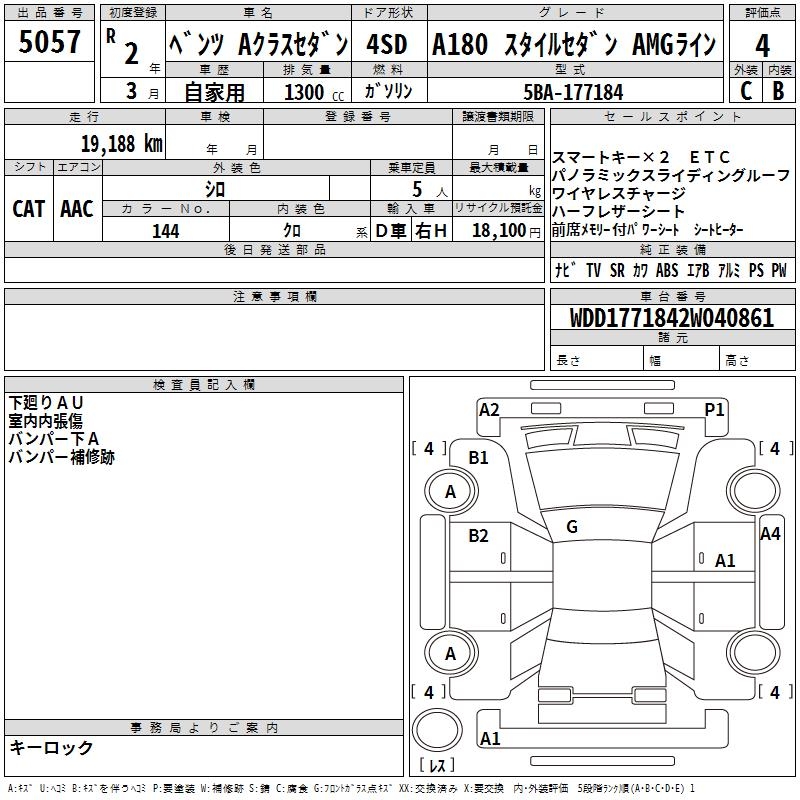The width and height of the screenshot is (800, 800).
Task: Click exterior grade C
Action: point(746,91)
